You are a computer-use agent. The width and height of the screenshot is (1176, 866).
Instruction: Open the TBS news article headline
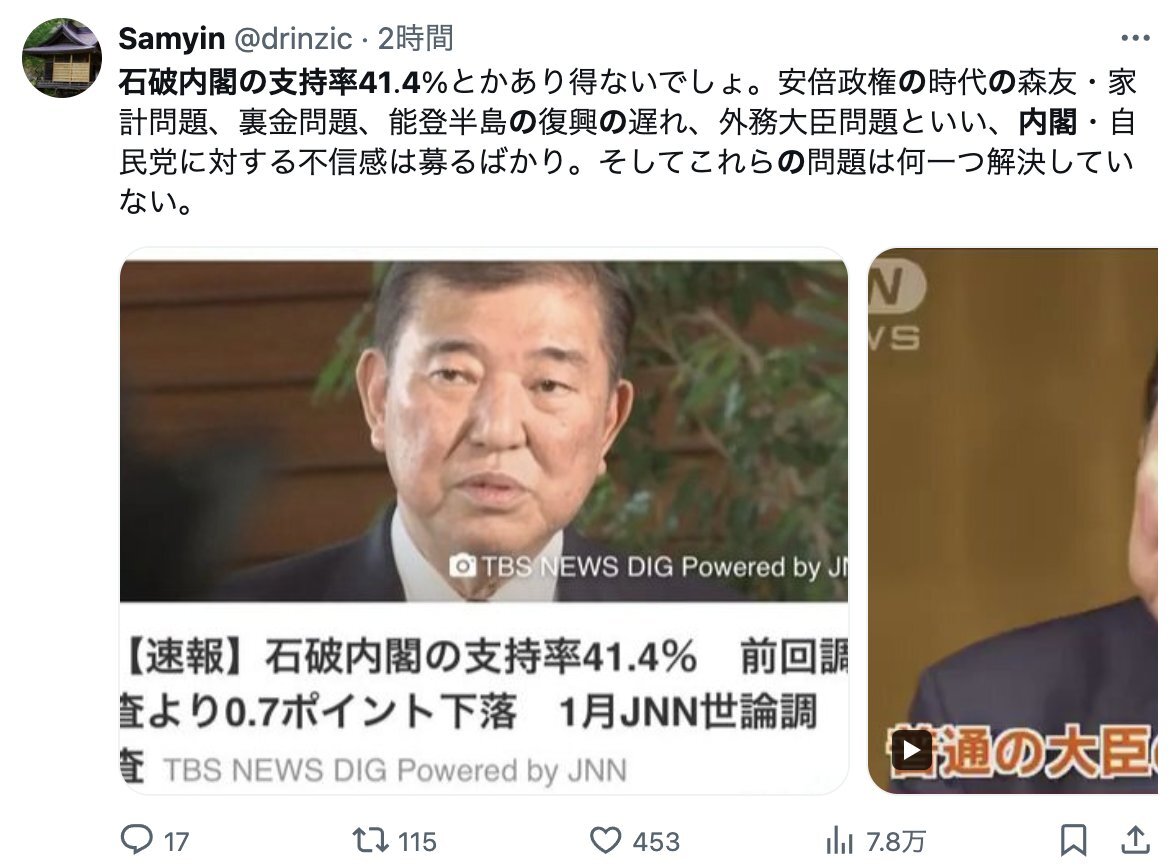pos(484,684)
